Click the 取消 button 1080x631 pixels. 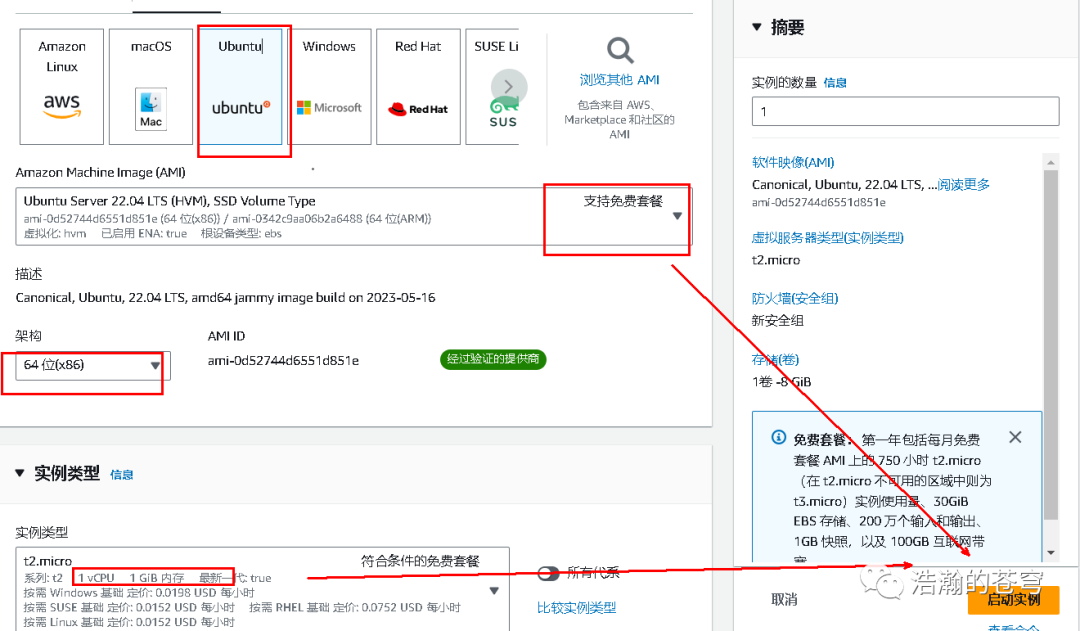tap(784, 599)
